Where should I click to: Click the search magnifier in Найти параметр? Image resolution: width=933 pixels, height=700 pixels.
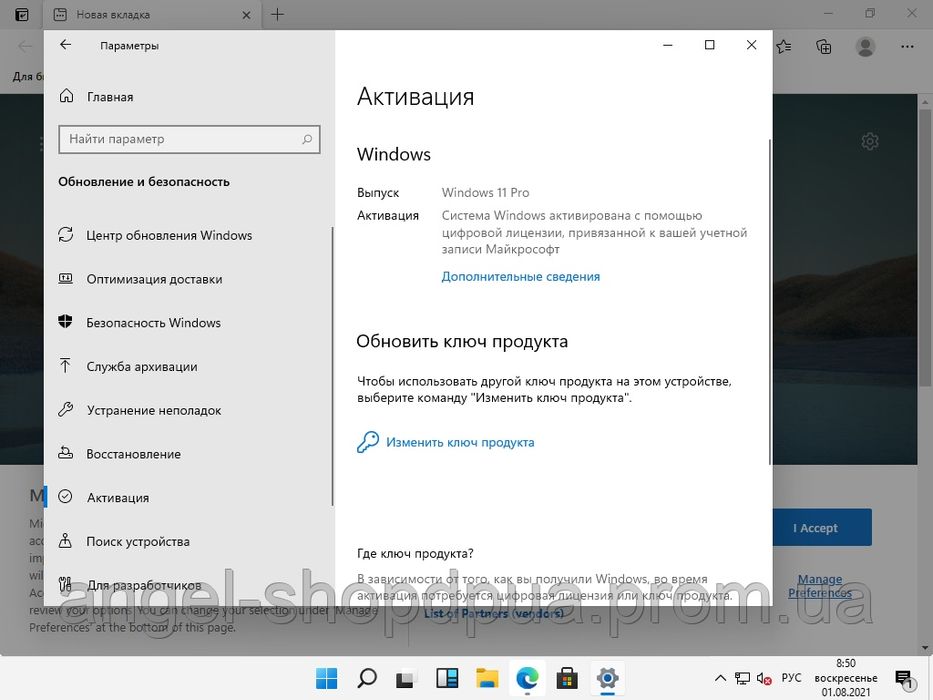click(x=307, y=139)
